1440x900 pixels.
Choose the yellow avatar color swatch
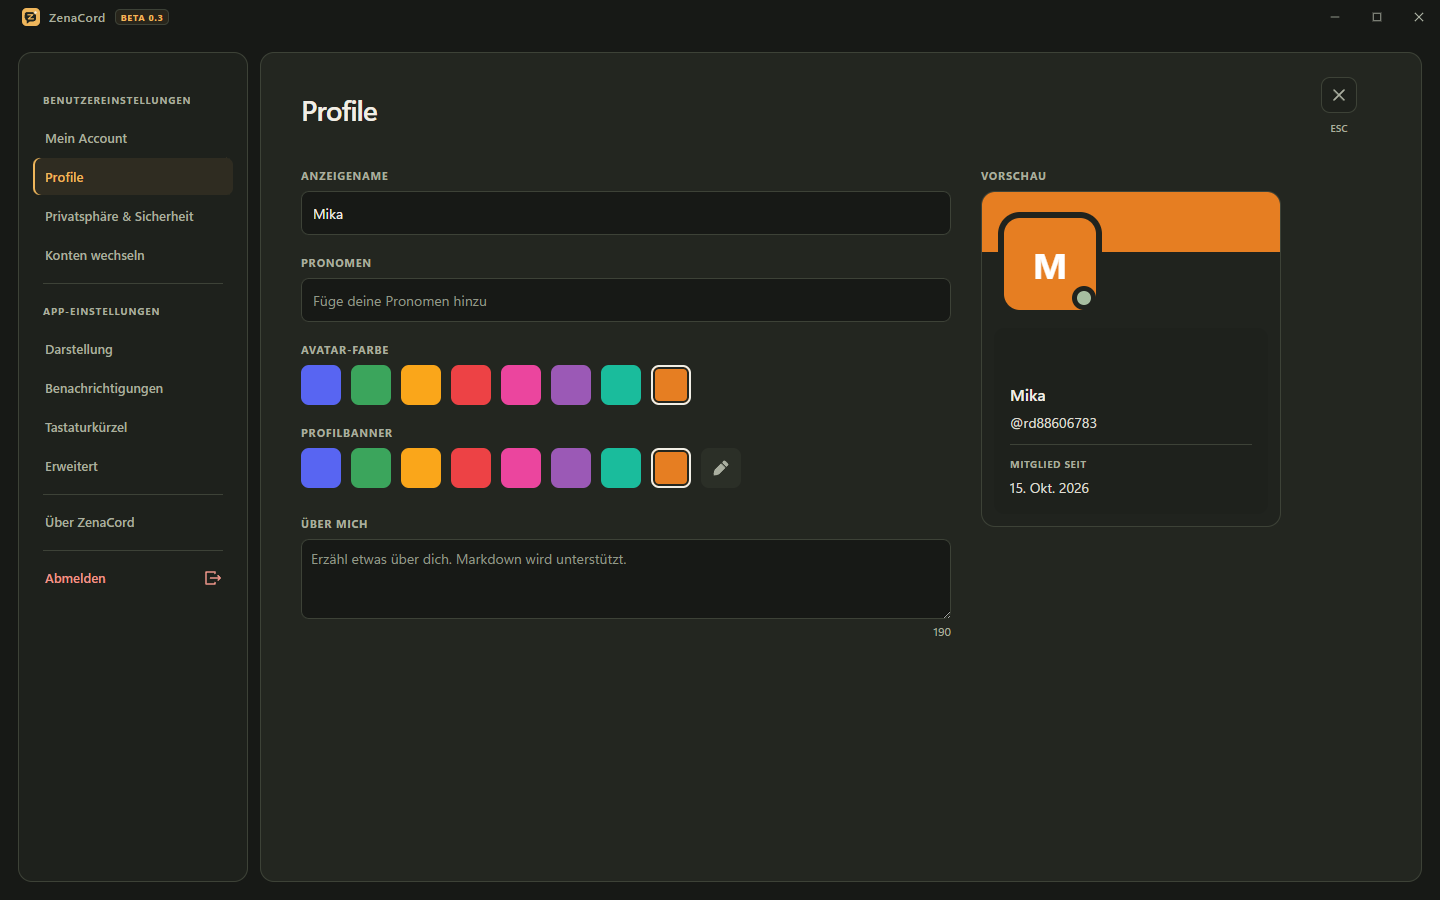click(421, 385)
